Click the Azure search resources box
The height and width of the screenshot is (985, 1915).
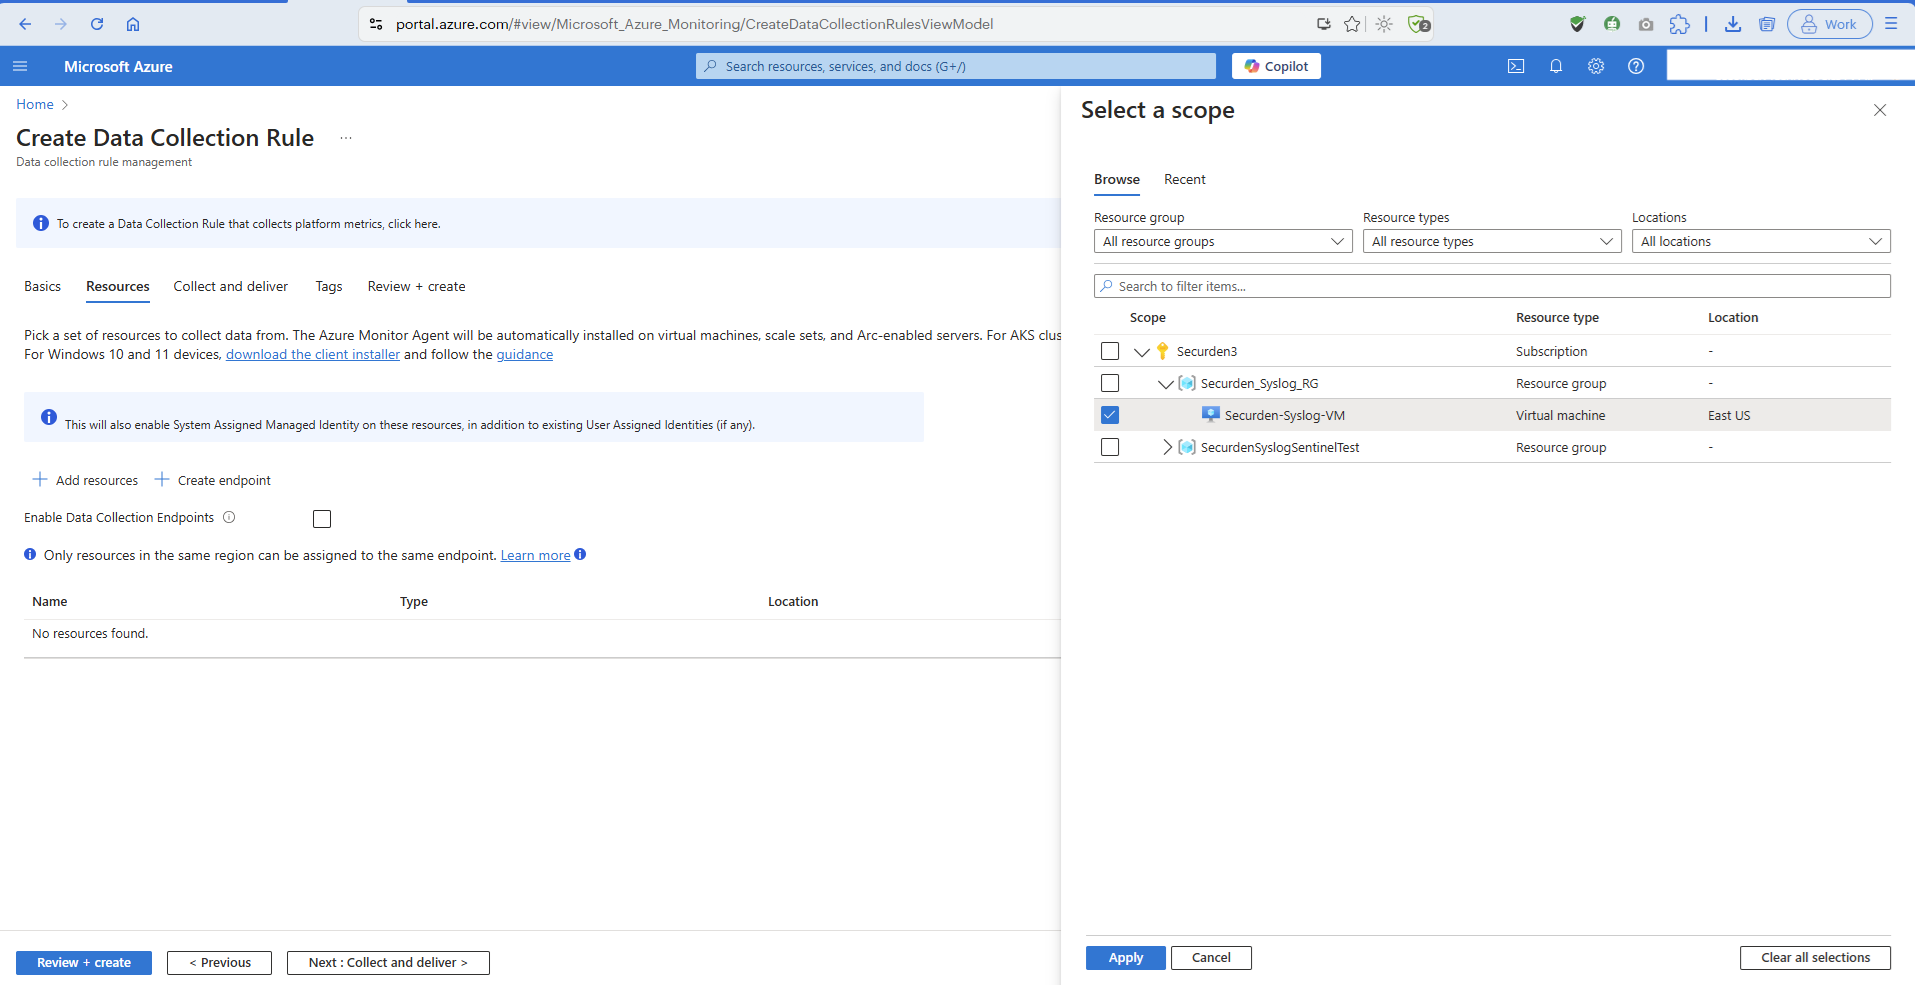(956, 66)
